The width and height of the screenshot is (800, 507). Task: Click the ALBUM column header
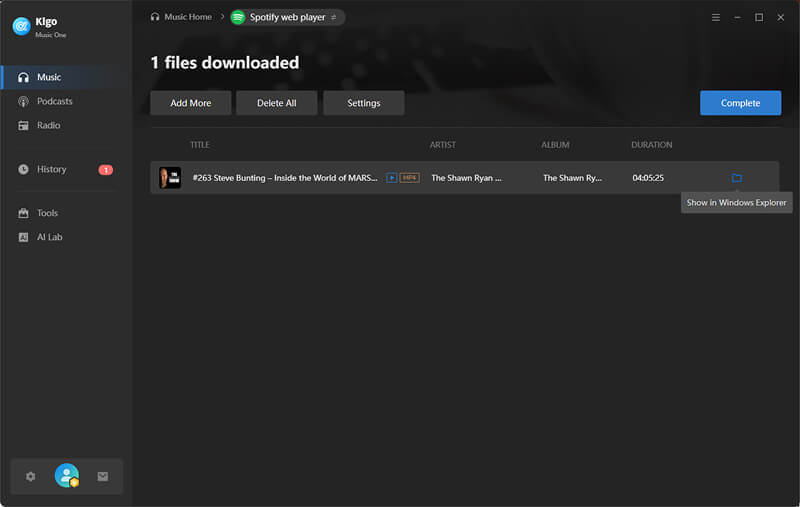(x=555, y=145)
